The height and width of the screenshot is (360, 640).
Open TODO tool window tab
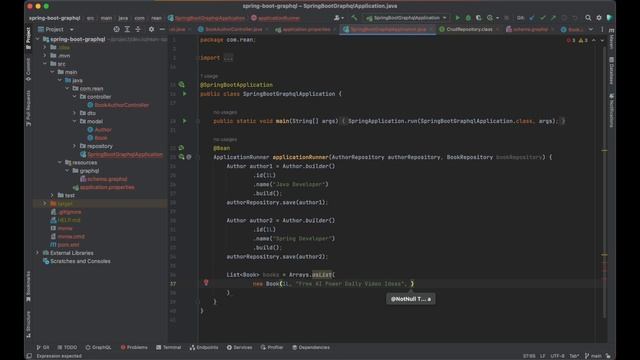tap(67, 347)
